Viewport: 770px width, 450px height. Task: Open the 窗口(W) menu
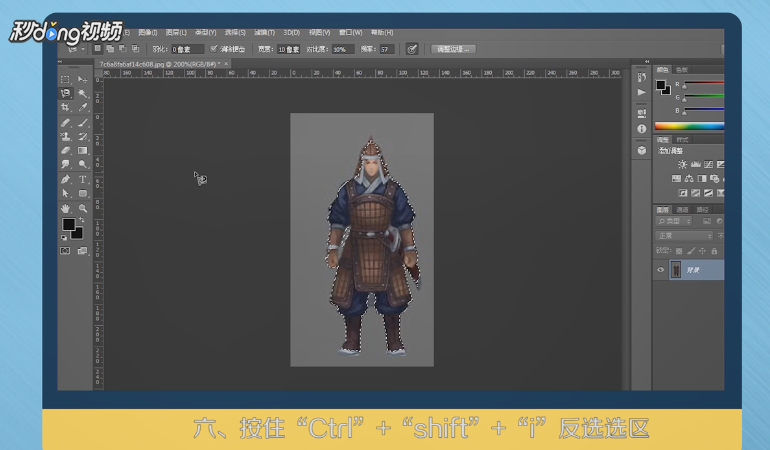pyautogui.click(x=351, y=32)
